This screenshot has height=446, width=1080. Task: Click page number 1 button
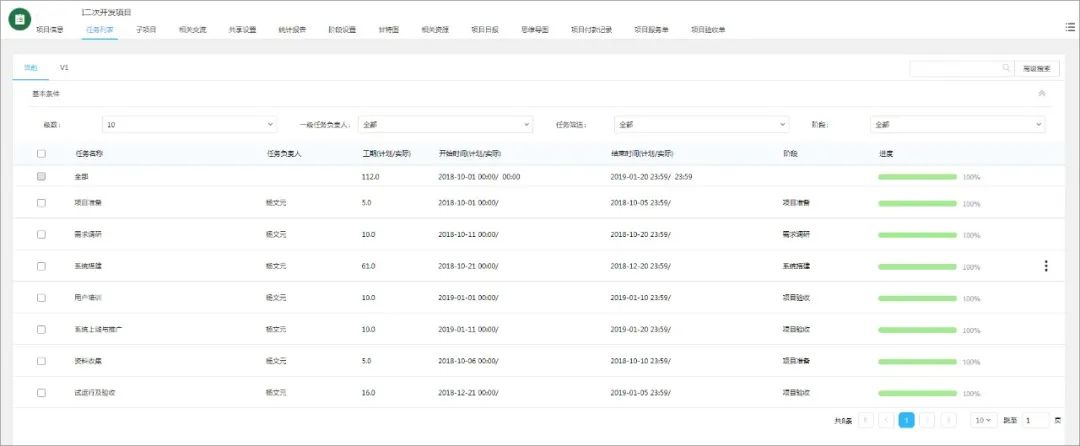pos(906,420)
